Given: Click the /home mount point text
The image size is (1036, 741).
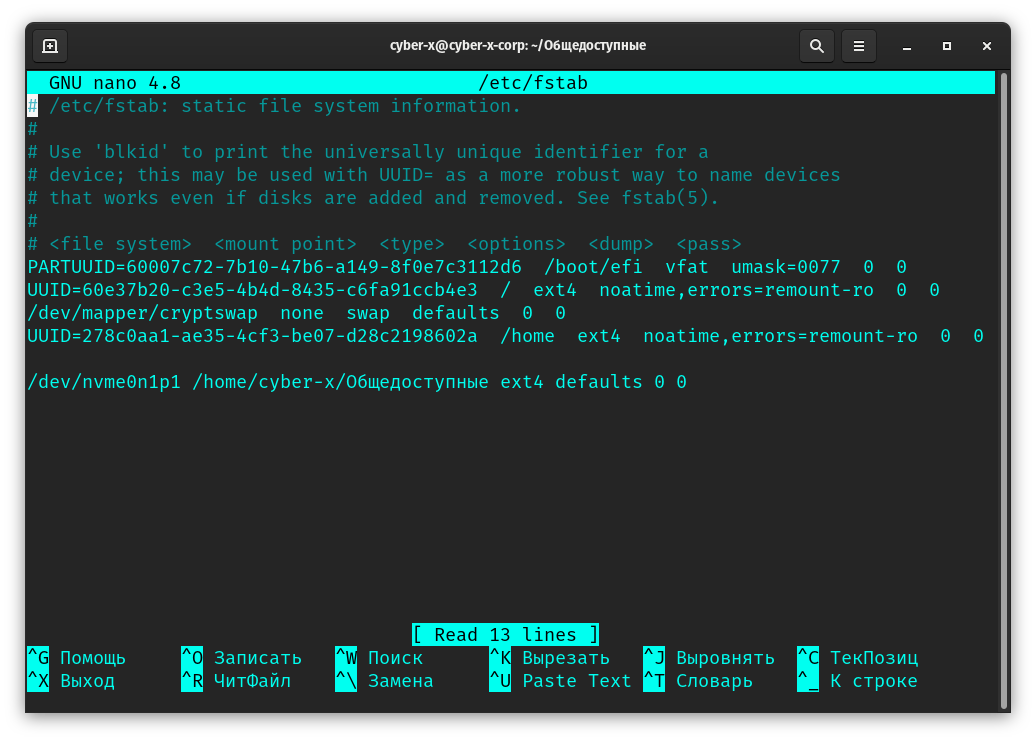Looking at the screenshot, I should [x=527, y=336].
